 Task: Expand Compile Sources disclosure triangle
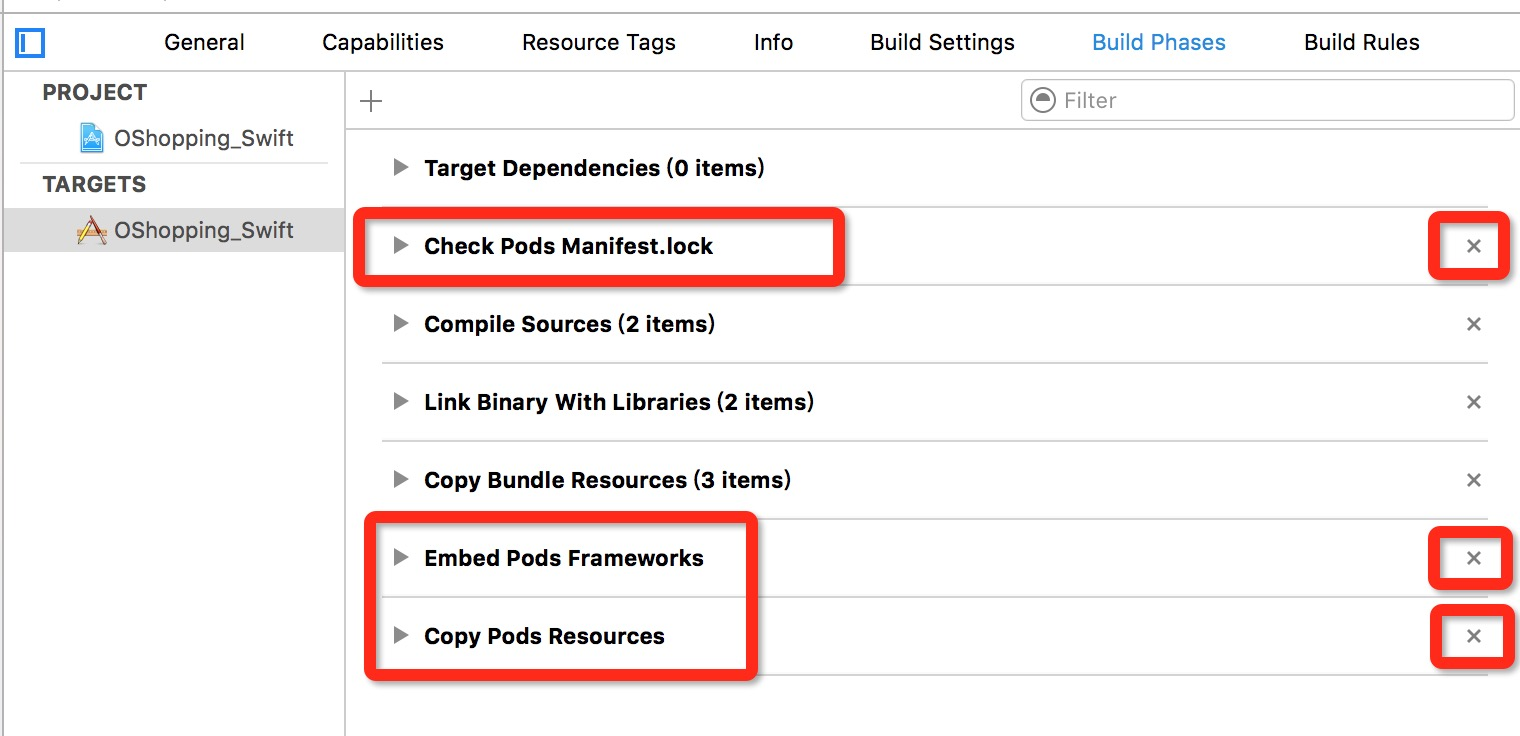[401, 323]
